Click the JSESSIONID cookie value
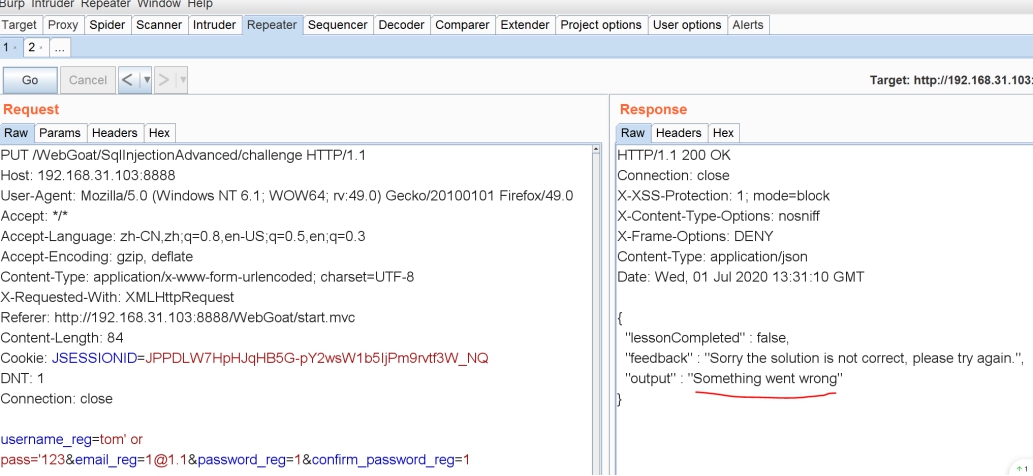This screenshot has height=476, width=1033. click(317, 359)
